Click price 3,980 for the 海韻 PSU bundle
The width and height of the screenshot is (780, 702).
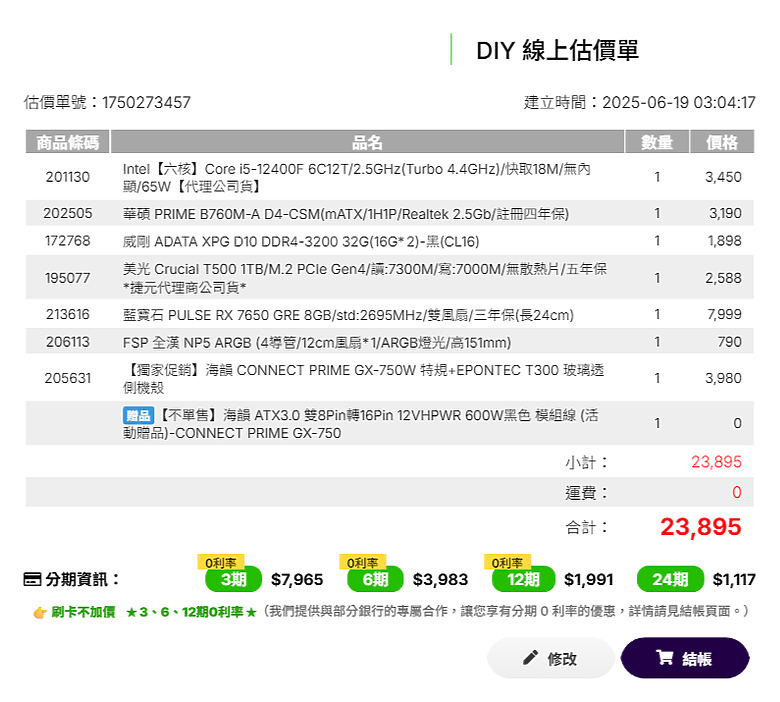click(723, 379)
